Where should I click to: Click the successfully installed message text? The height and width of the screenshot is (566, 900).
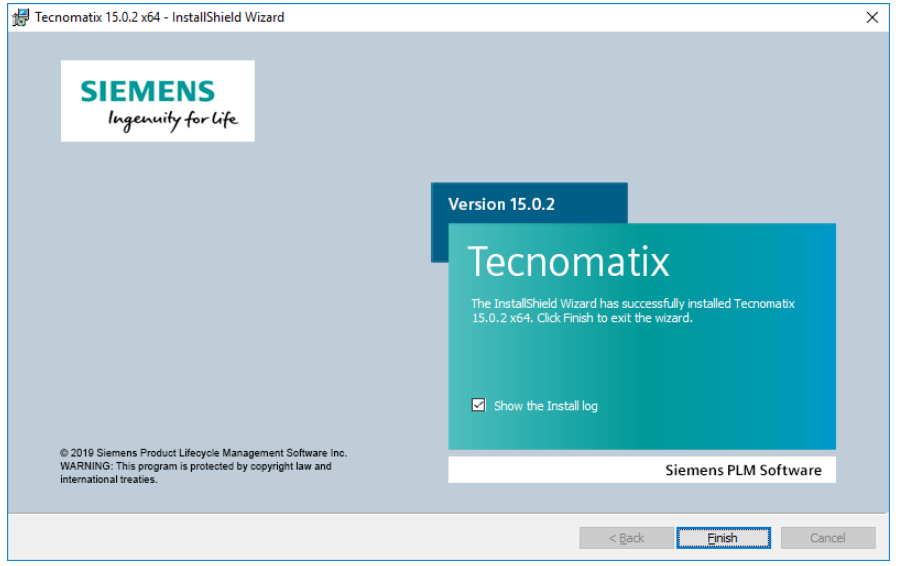pos(633,311)
